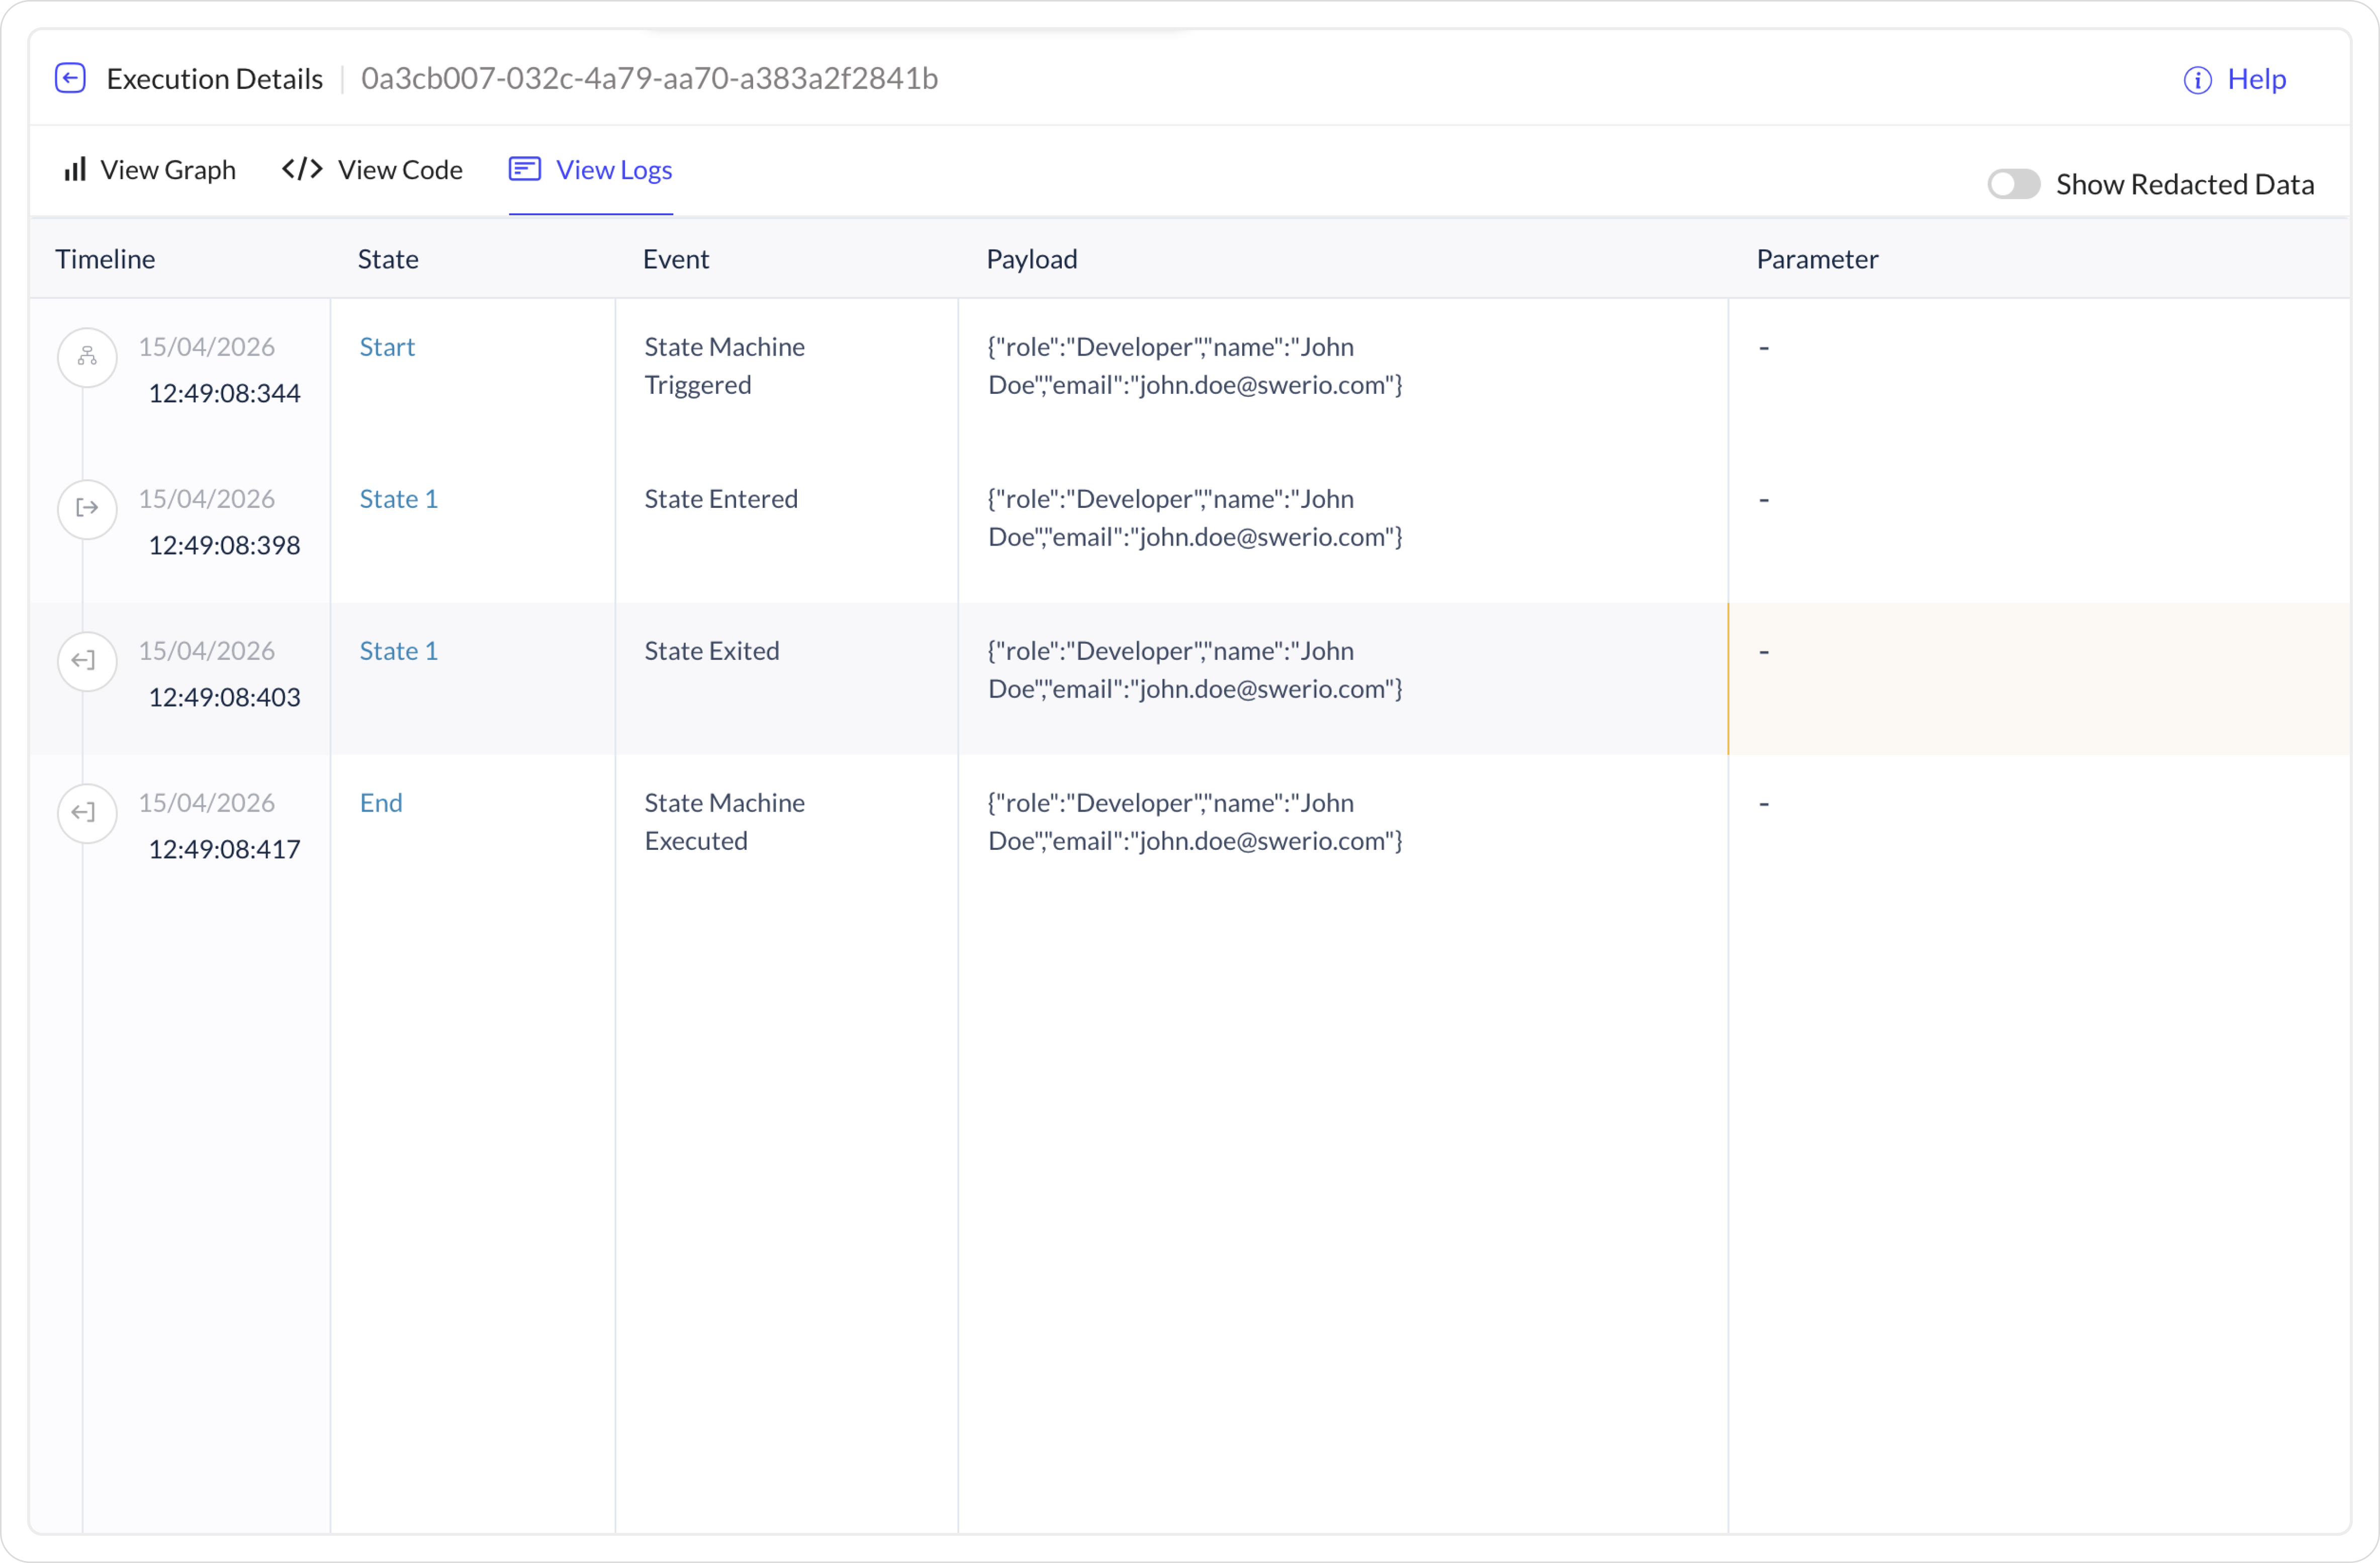
Task: Open the Help link
Action: 2256,79
